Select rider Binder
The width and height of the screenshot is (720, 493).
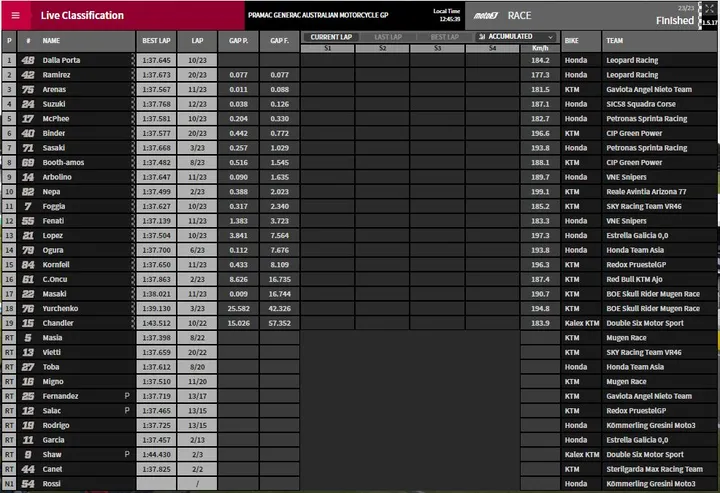(x=54, y=134)
